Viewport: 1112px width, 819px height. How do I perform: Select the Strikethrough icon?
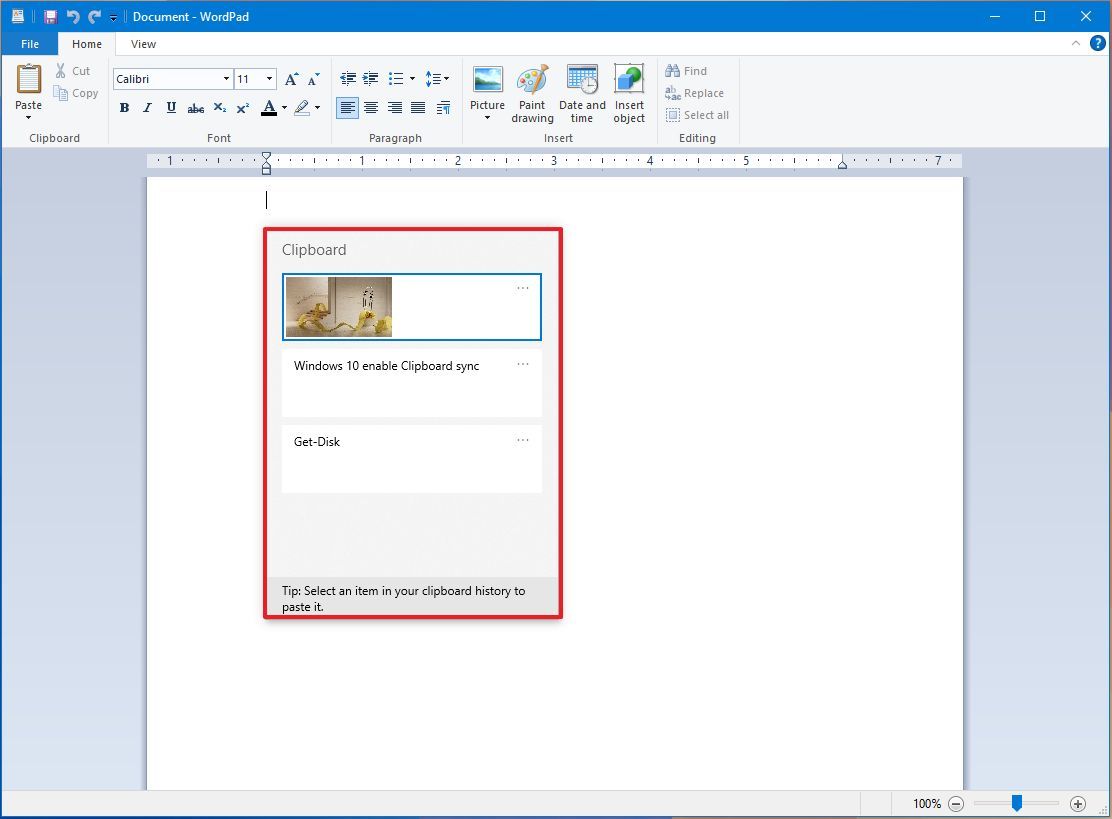tap(196, 107)
